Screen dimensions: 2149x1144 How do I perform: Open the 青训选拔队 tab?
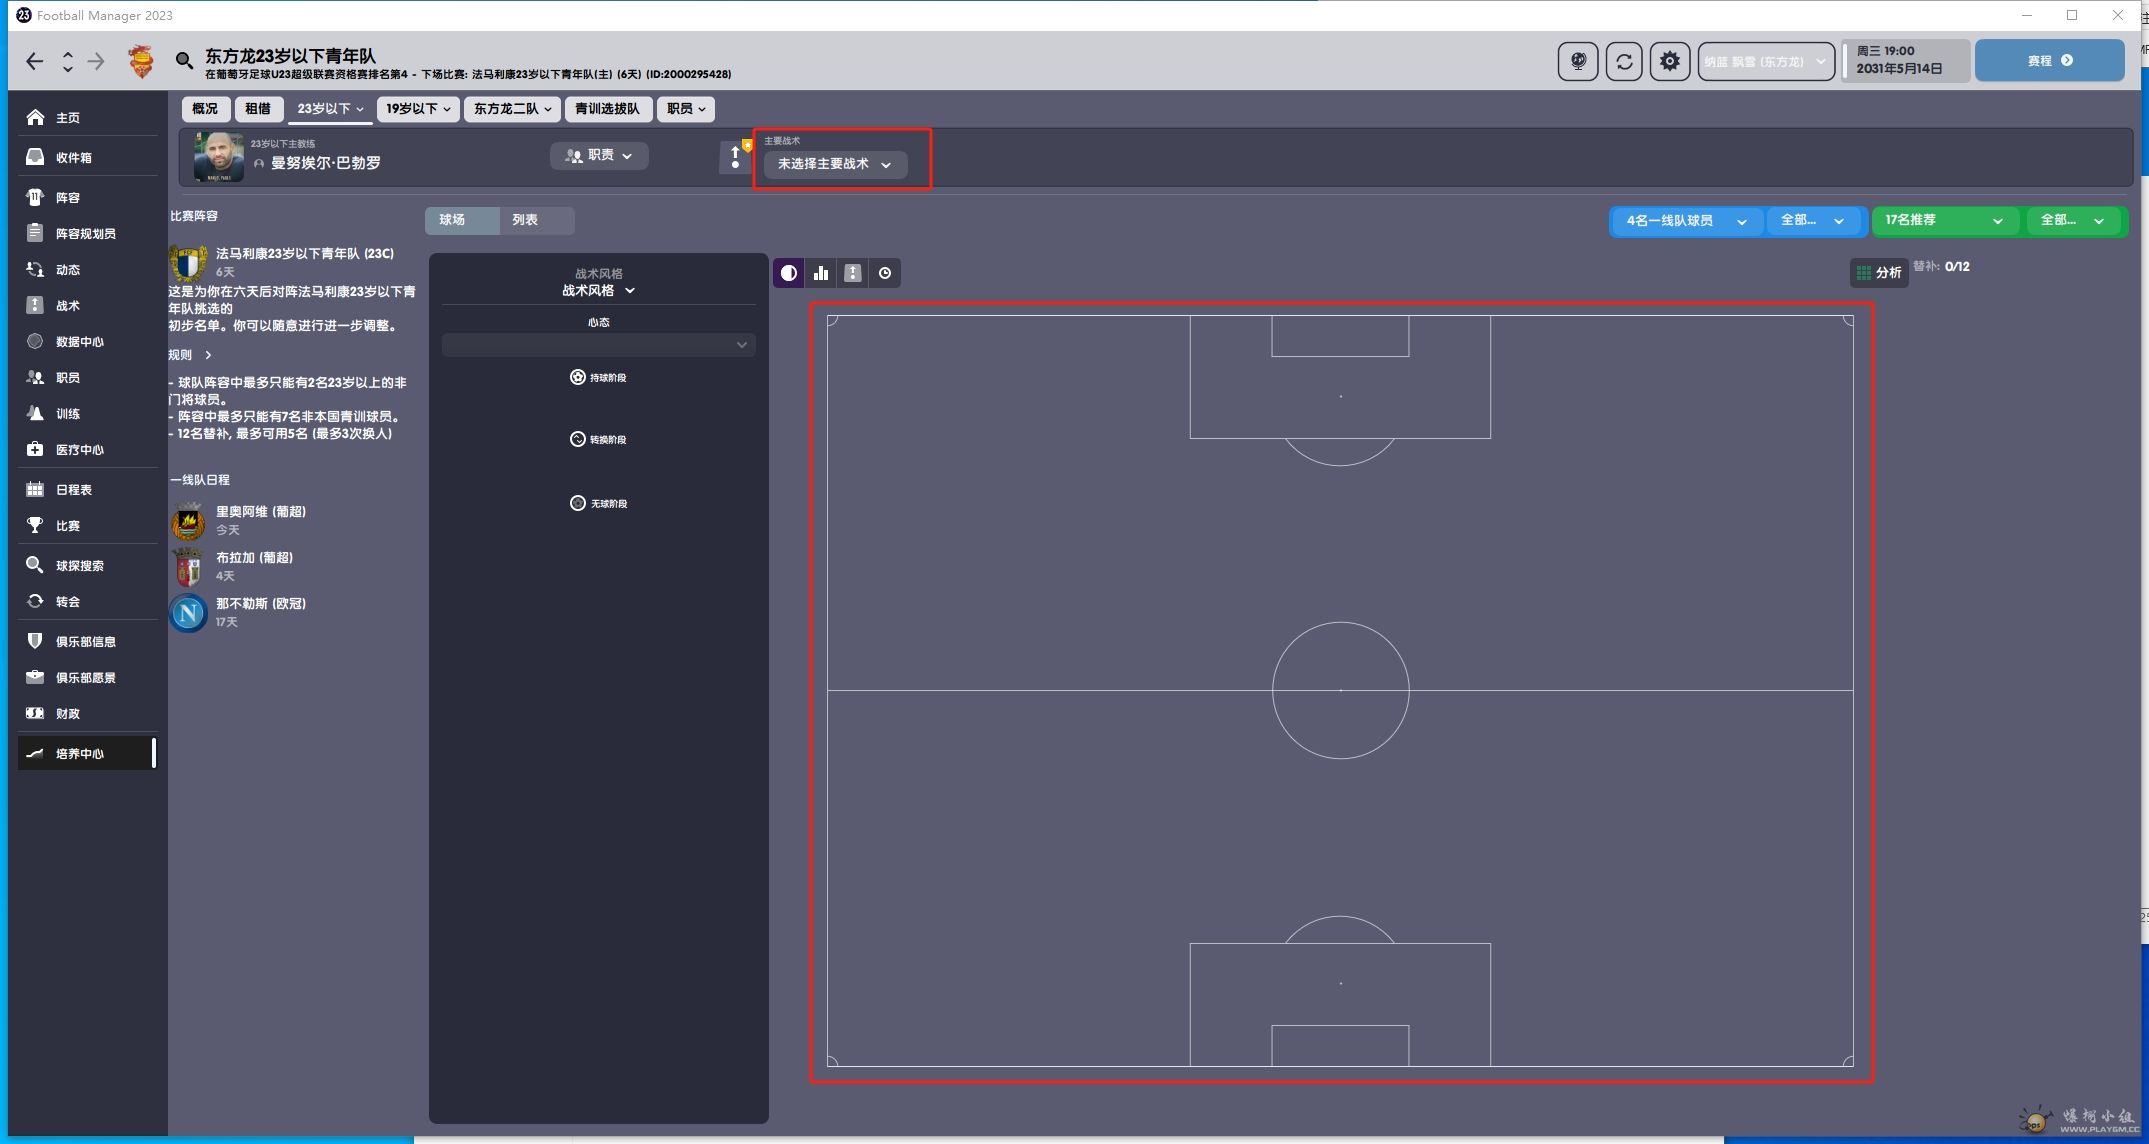point(606,109)
